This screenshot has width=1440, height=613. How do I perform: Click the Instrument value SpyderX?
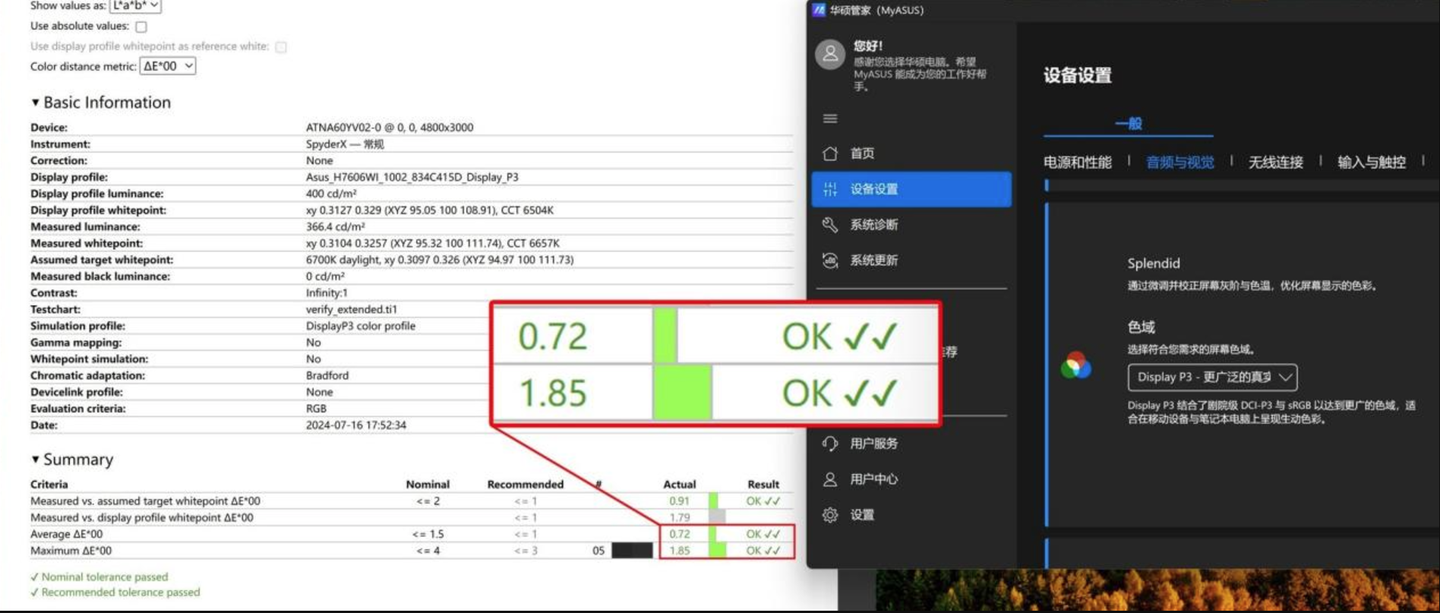pyautogui.click(x=345, y=144)
